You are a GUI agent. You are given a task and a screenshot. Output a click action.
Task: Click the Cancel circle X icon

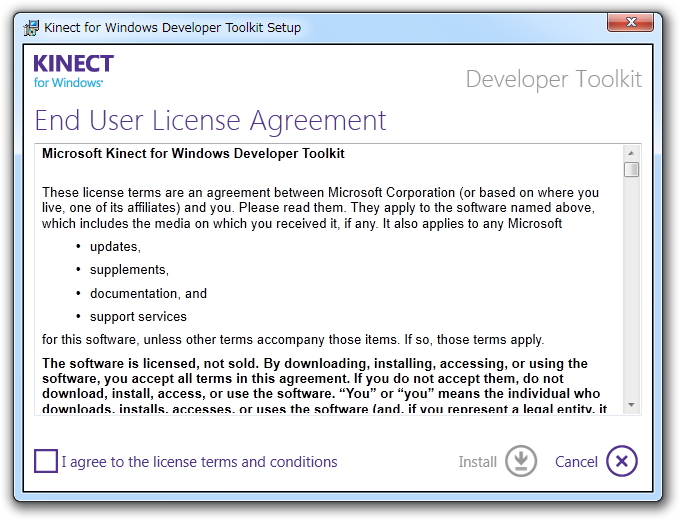pos(622,461)
